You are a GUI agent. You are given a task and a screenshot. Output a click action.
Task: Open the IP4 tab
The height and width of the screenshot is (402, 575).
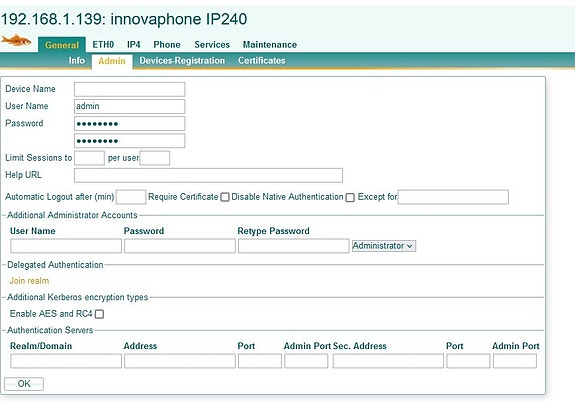pyautogui.click(x=133, y=45)
